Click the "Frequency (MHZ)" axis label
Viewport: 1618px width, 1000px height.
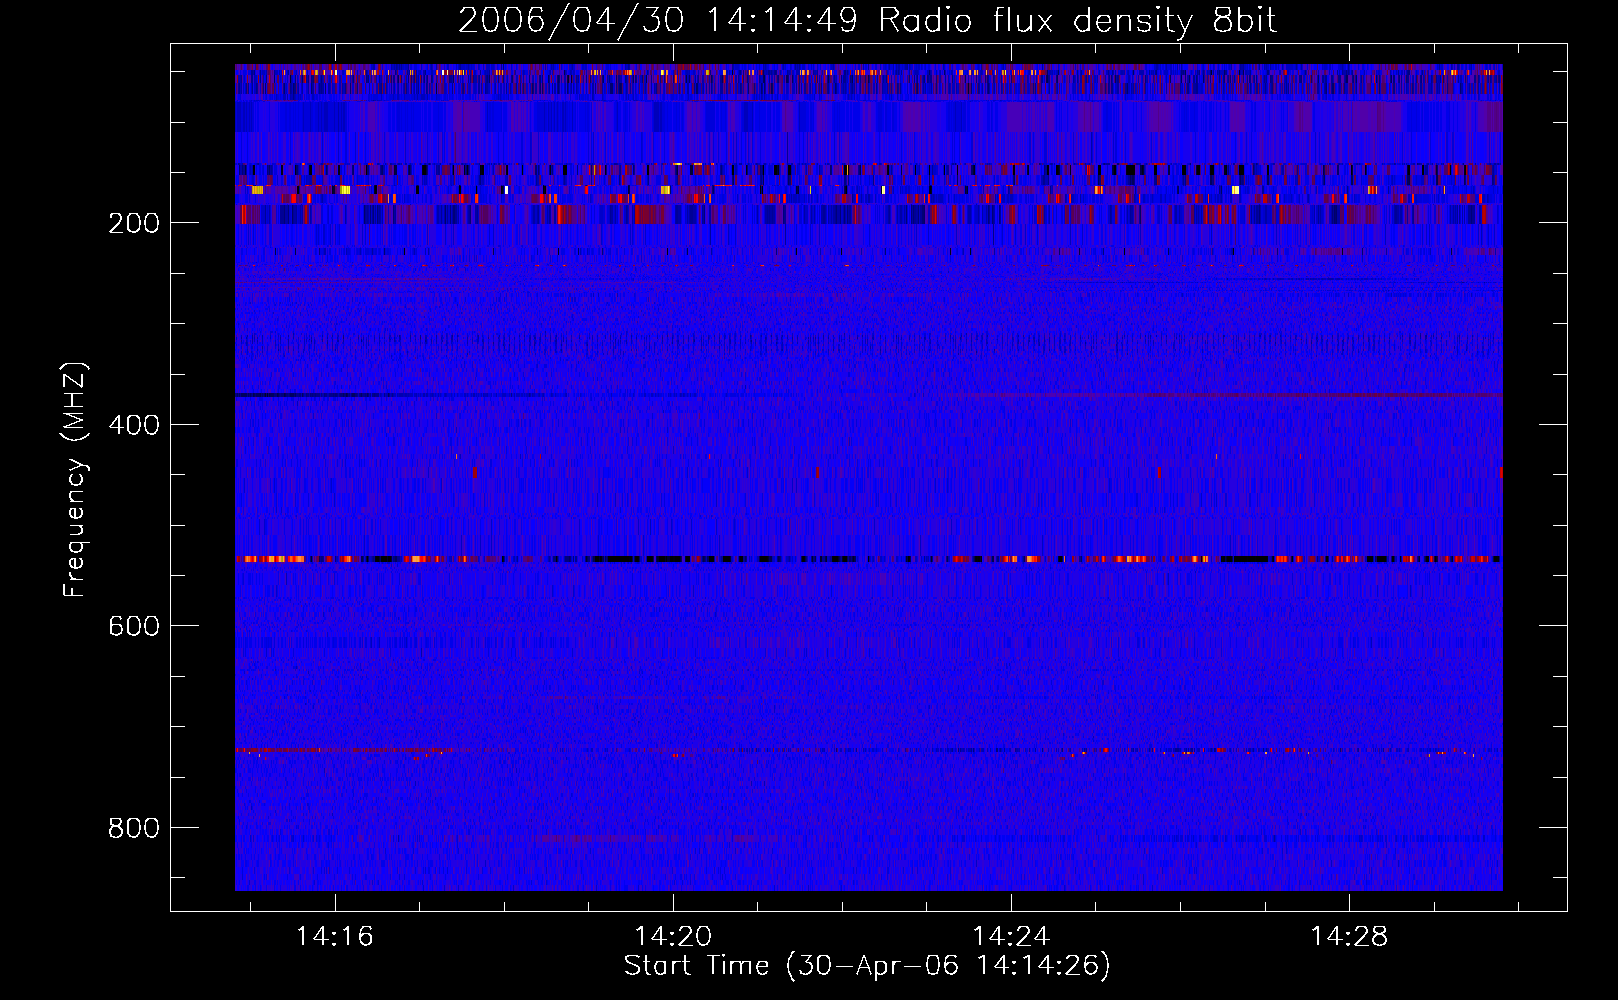pos(75,480)
